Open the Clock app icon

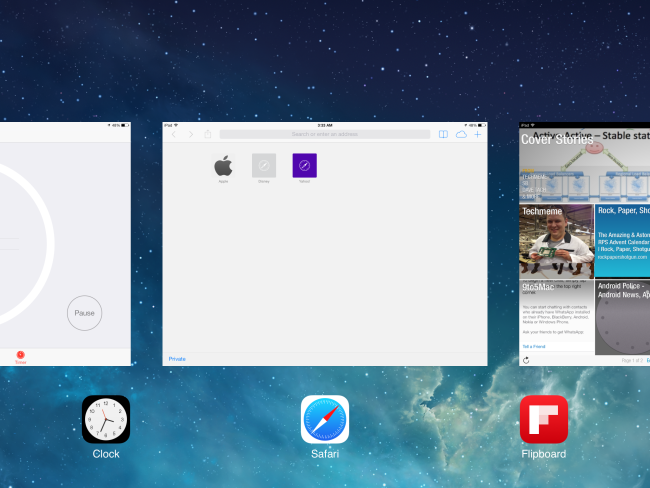tap(106, 419)
